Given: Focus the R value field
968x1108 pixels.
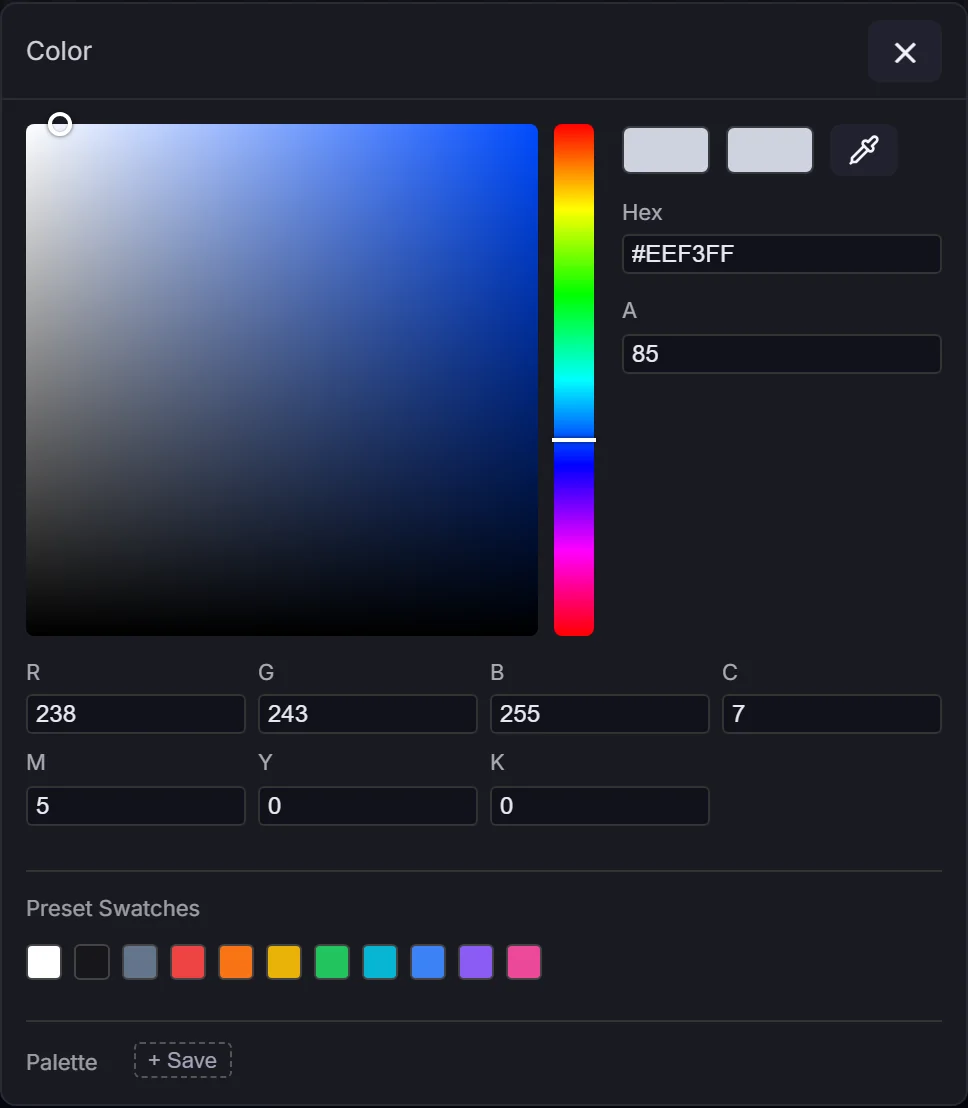Looking at the screenshot, I should [x=136, y=714].
